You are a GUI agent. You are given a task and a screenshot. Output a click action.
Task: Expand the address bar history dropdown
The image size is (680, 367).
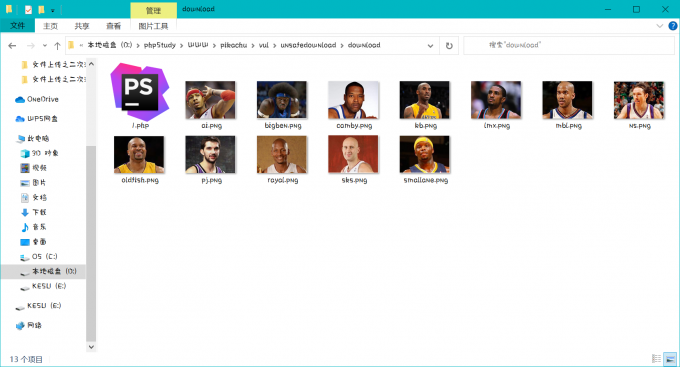tap(430, 46)
